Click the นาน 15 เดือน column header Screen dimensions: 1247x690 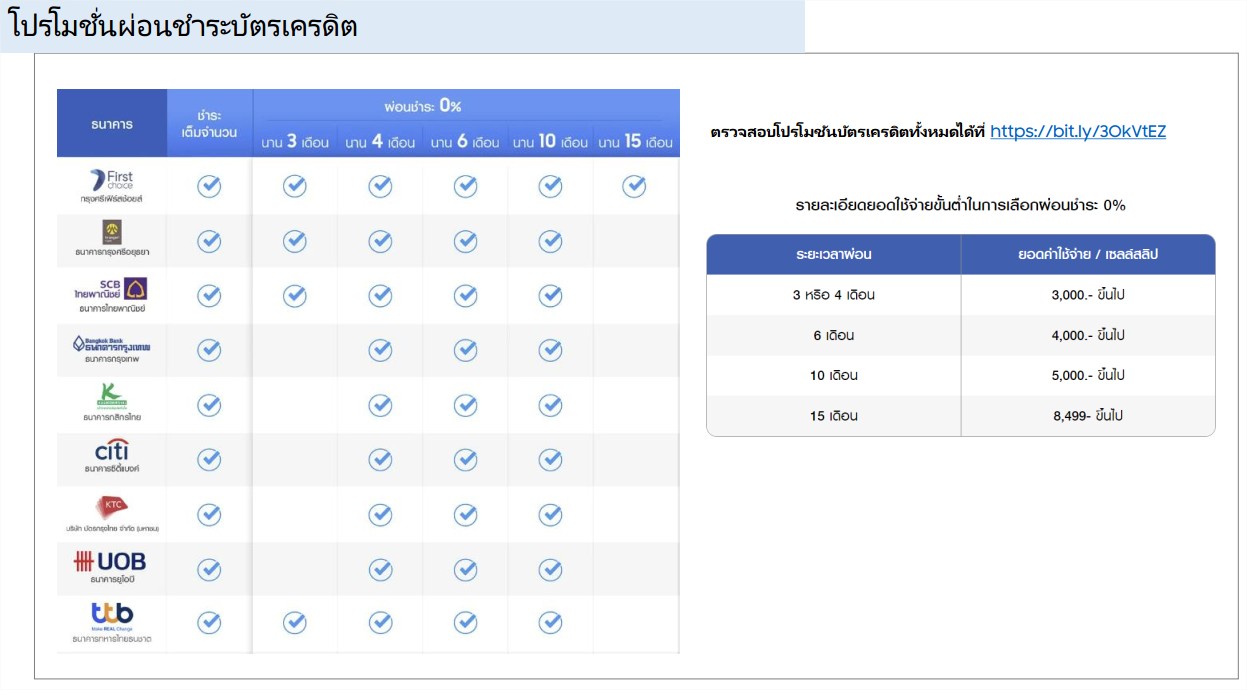[636, 142]
